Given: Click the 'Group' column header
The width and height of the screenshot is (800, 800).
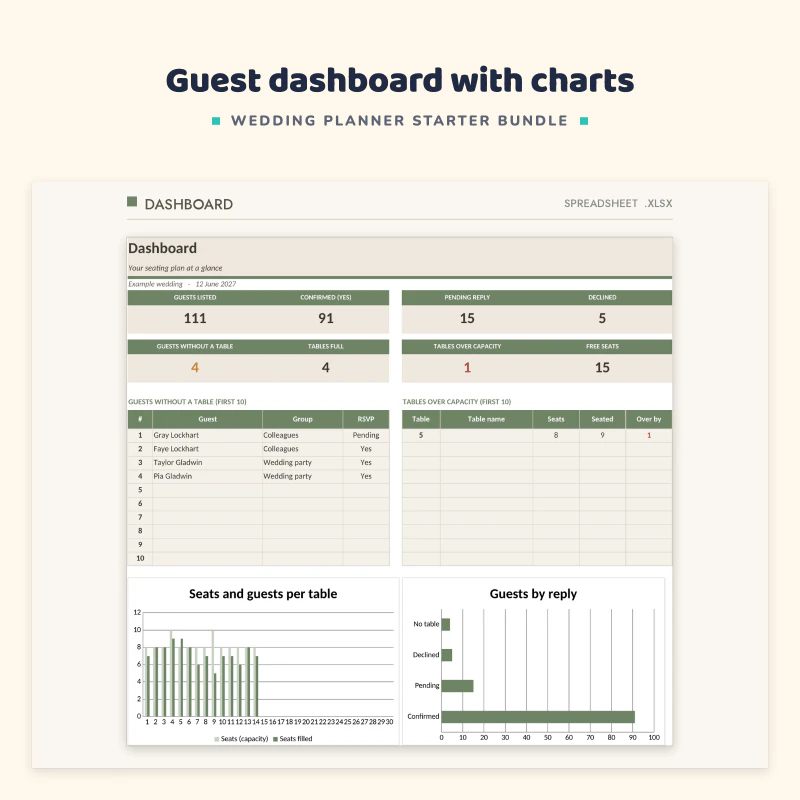Looking at the screenshot, I should pyautogui.click(x=303, y=419).
